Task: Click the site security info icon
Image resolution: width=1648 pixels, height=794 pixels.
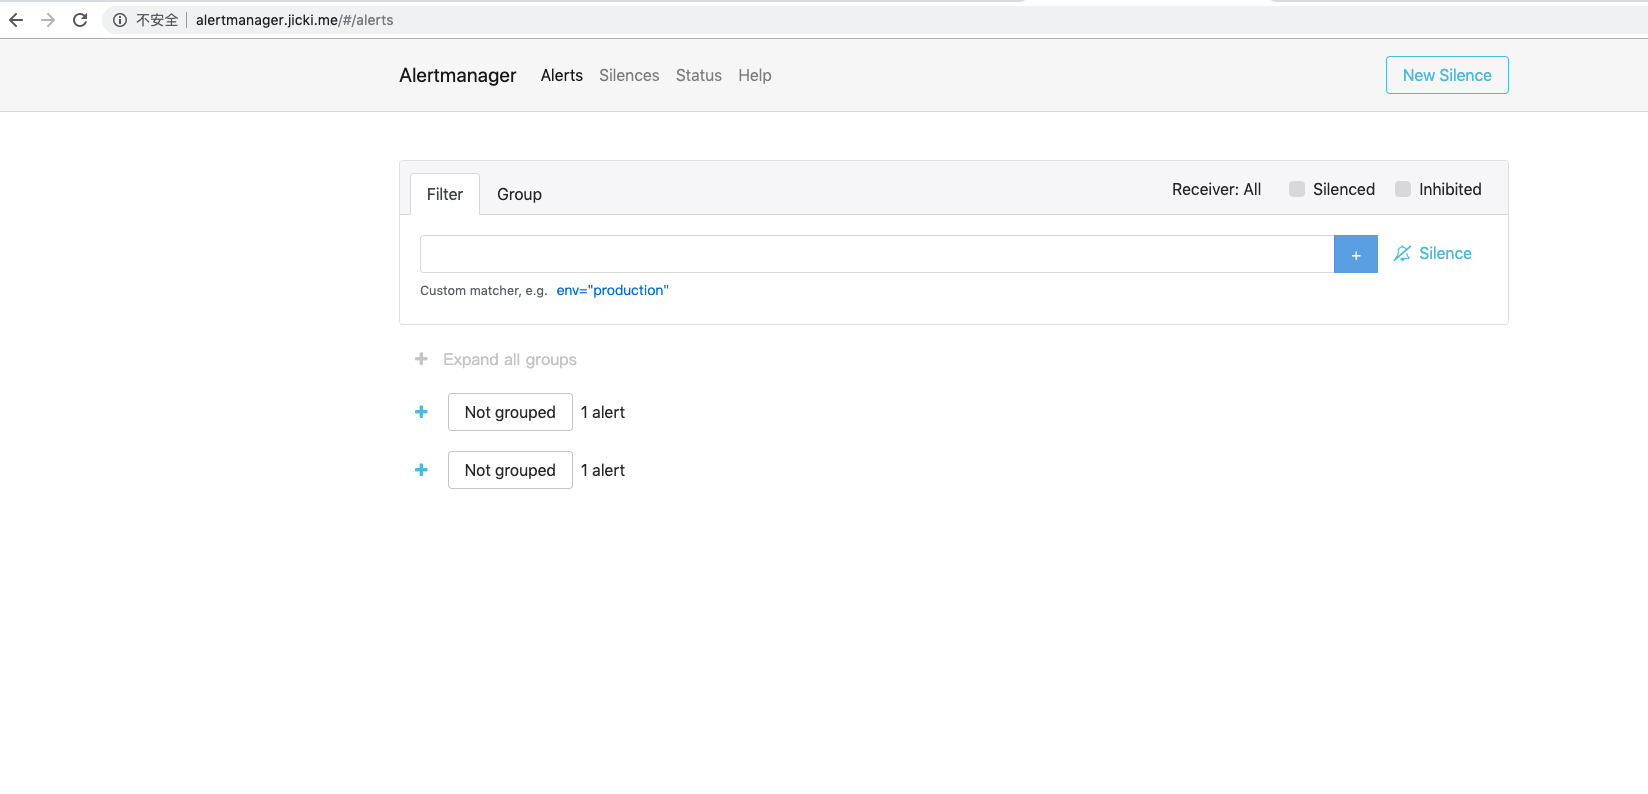Action: 120,20
